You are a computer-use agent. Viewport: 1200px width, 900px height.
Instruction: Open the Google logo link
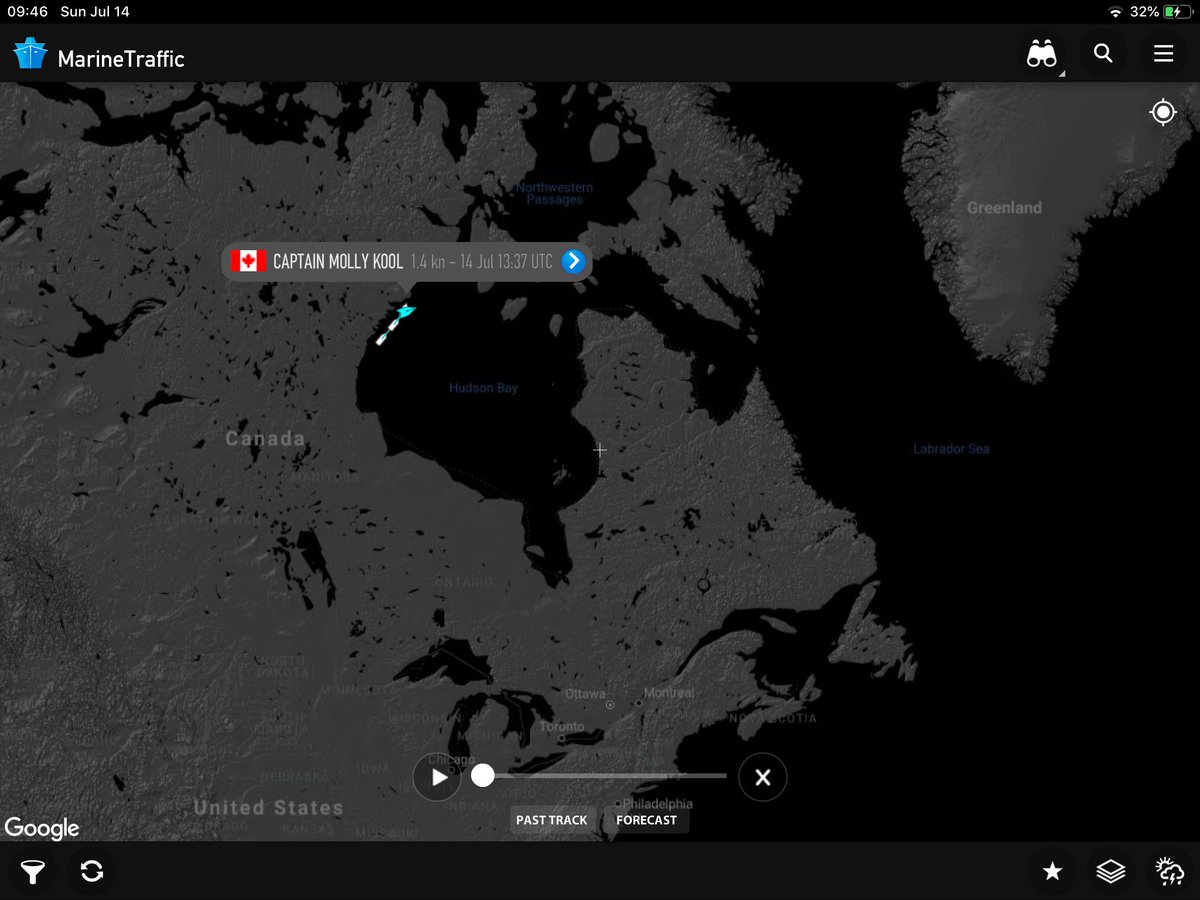[x=43, y=829]
